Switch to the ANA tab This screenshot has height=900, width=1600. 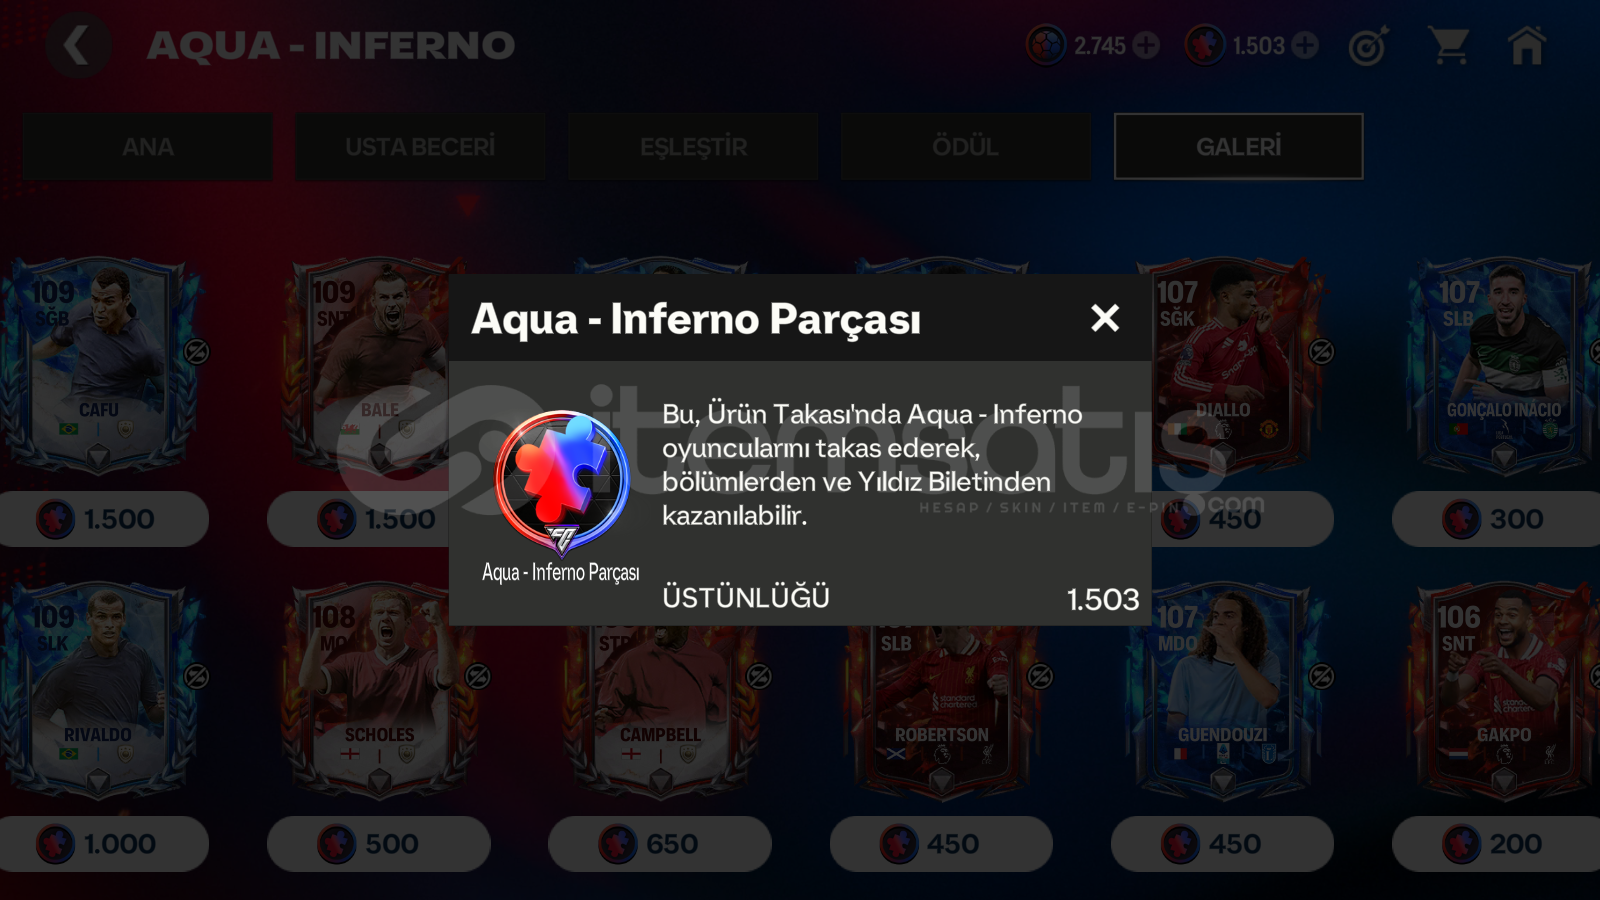point(148,147)
